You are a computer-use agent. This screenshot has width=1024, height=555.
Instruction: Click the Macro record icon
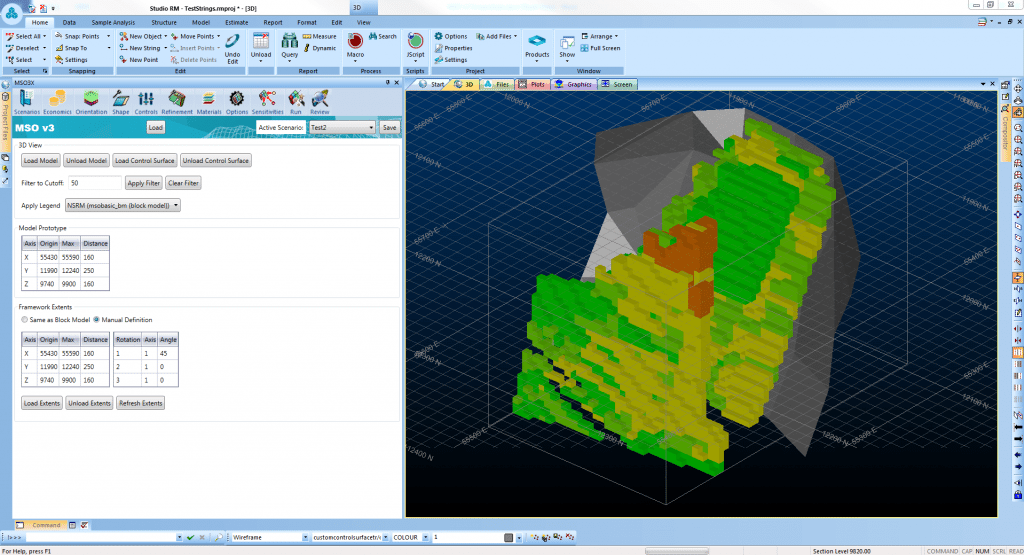pyautogui.click(x=355, y=46)
